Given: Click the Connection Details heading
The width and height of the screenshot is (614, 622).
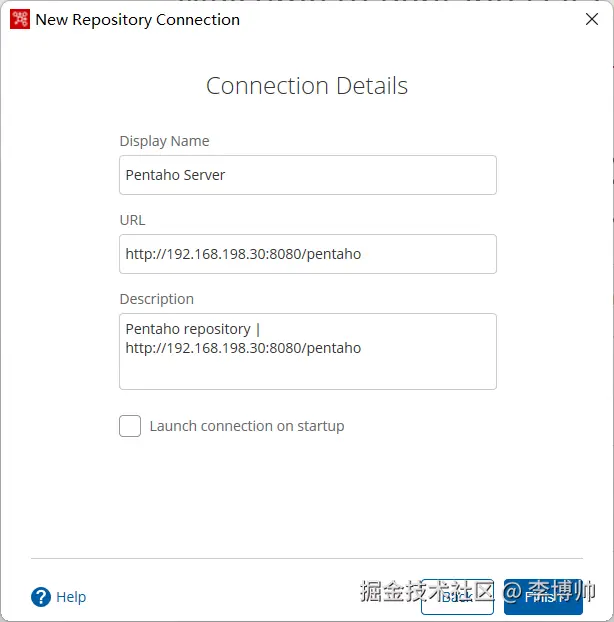Looking at the screenshot, I should point(307,86).
